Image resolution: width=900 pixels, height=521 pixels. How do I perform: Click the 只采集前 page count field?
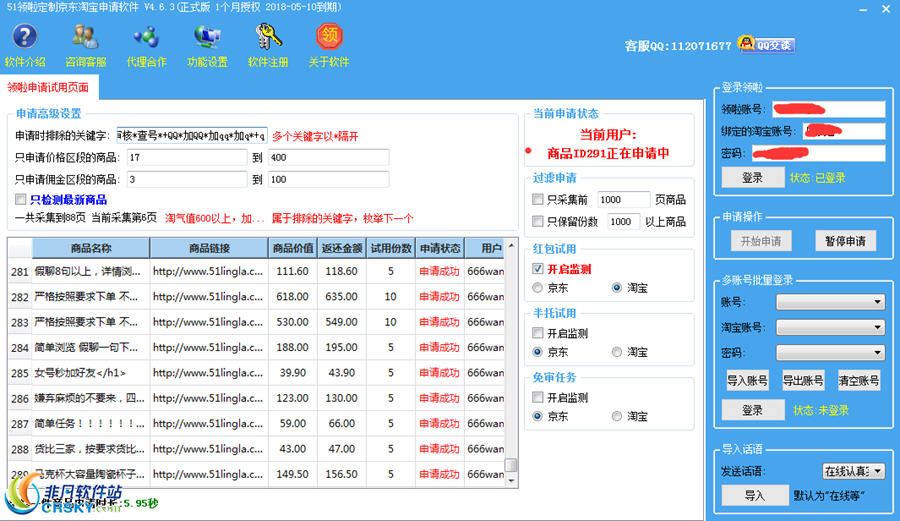pos(623,199)
